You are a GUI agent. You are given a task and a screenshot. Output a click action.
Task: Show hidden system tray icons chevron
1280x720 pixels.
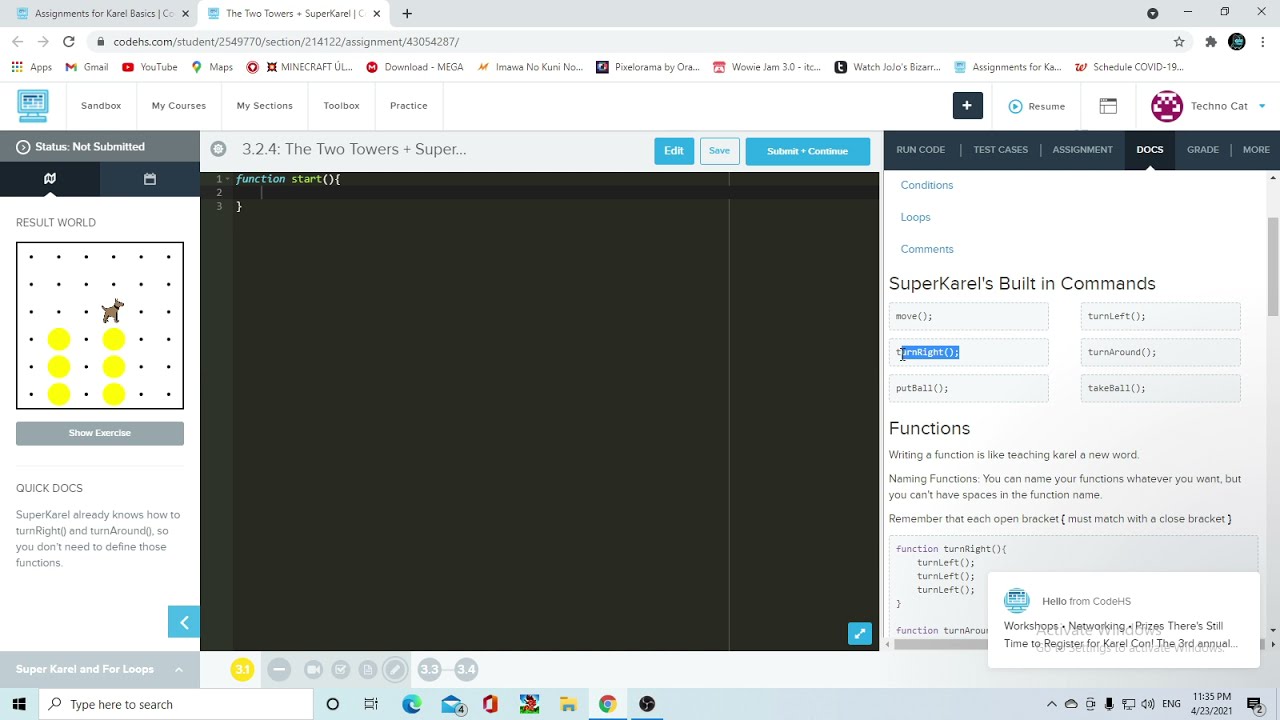[x=1051, y=704]
